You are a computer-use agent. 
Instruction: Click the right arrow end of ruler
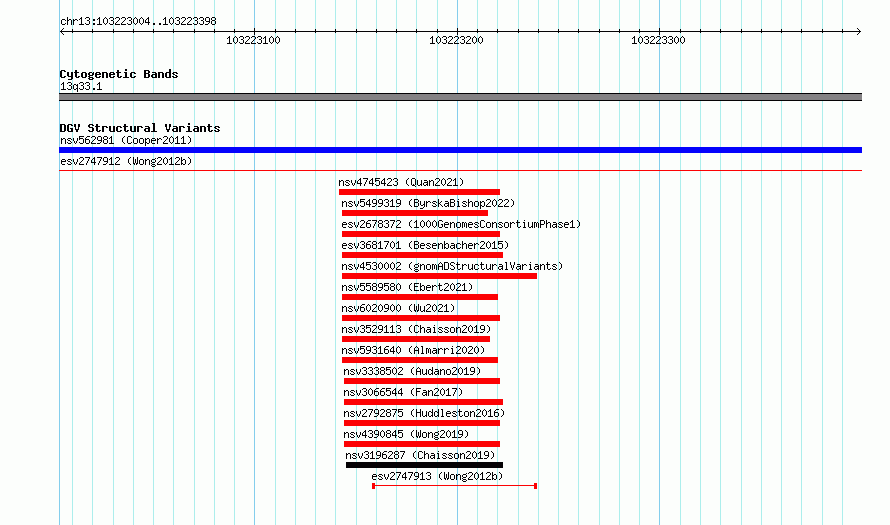(859, 32)
